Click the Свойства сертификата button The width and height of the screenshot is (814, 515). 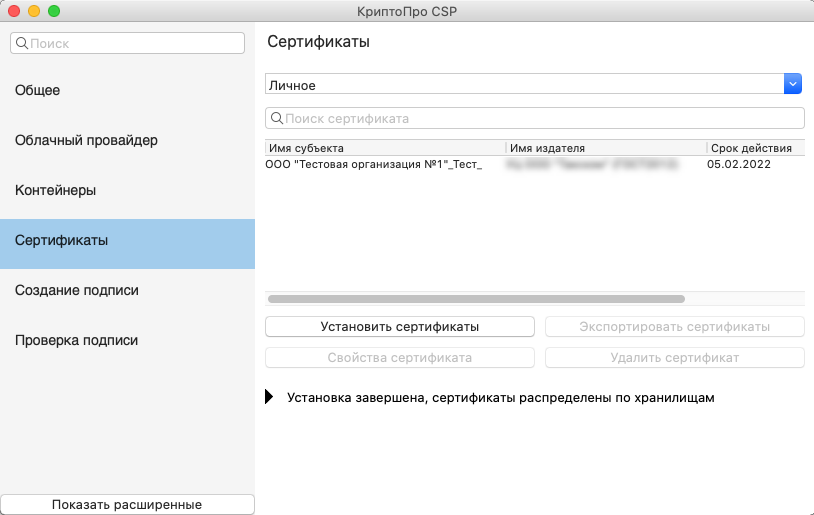click(x=400, y=357)
